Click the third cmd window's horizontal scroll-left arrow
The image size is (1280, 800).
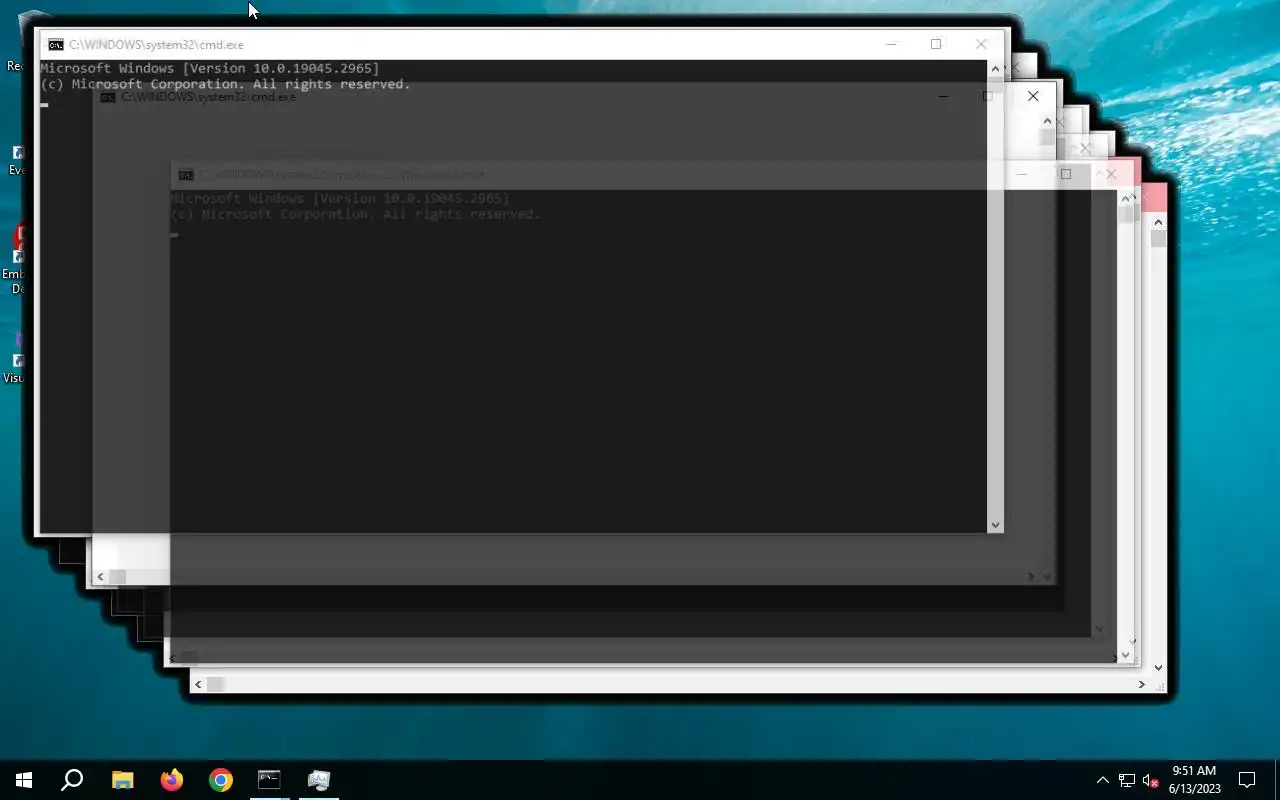172,658
